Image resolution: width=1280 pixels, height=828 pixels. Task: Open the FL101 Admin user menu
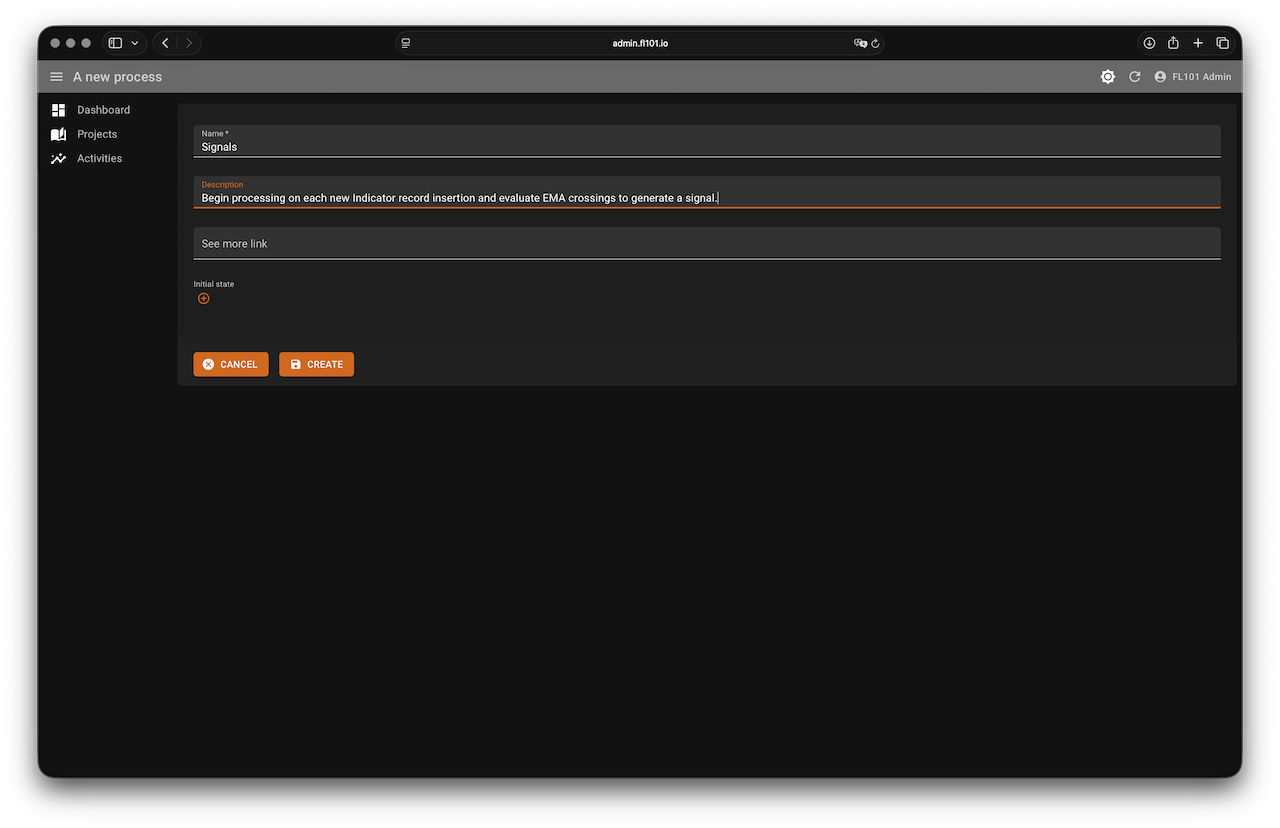(x=1192, y=77)
